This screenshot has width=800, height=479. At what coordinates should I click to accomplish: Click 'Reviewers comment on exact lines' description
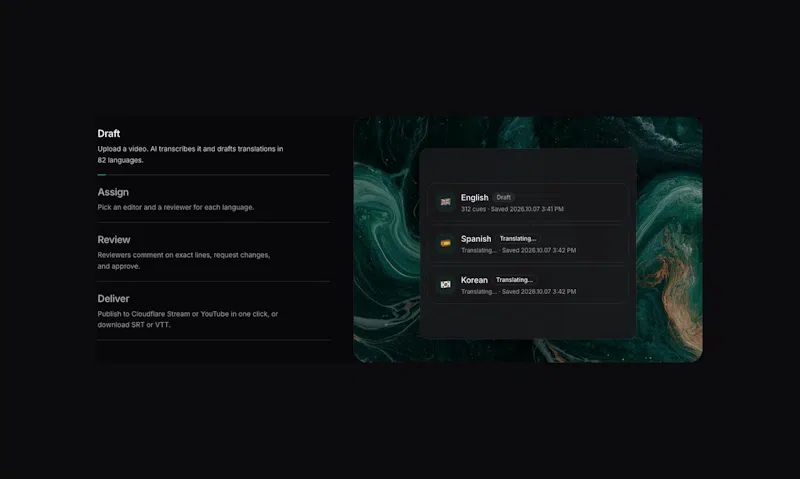(x=184, y=260)
